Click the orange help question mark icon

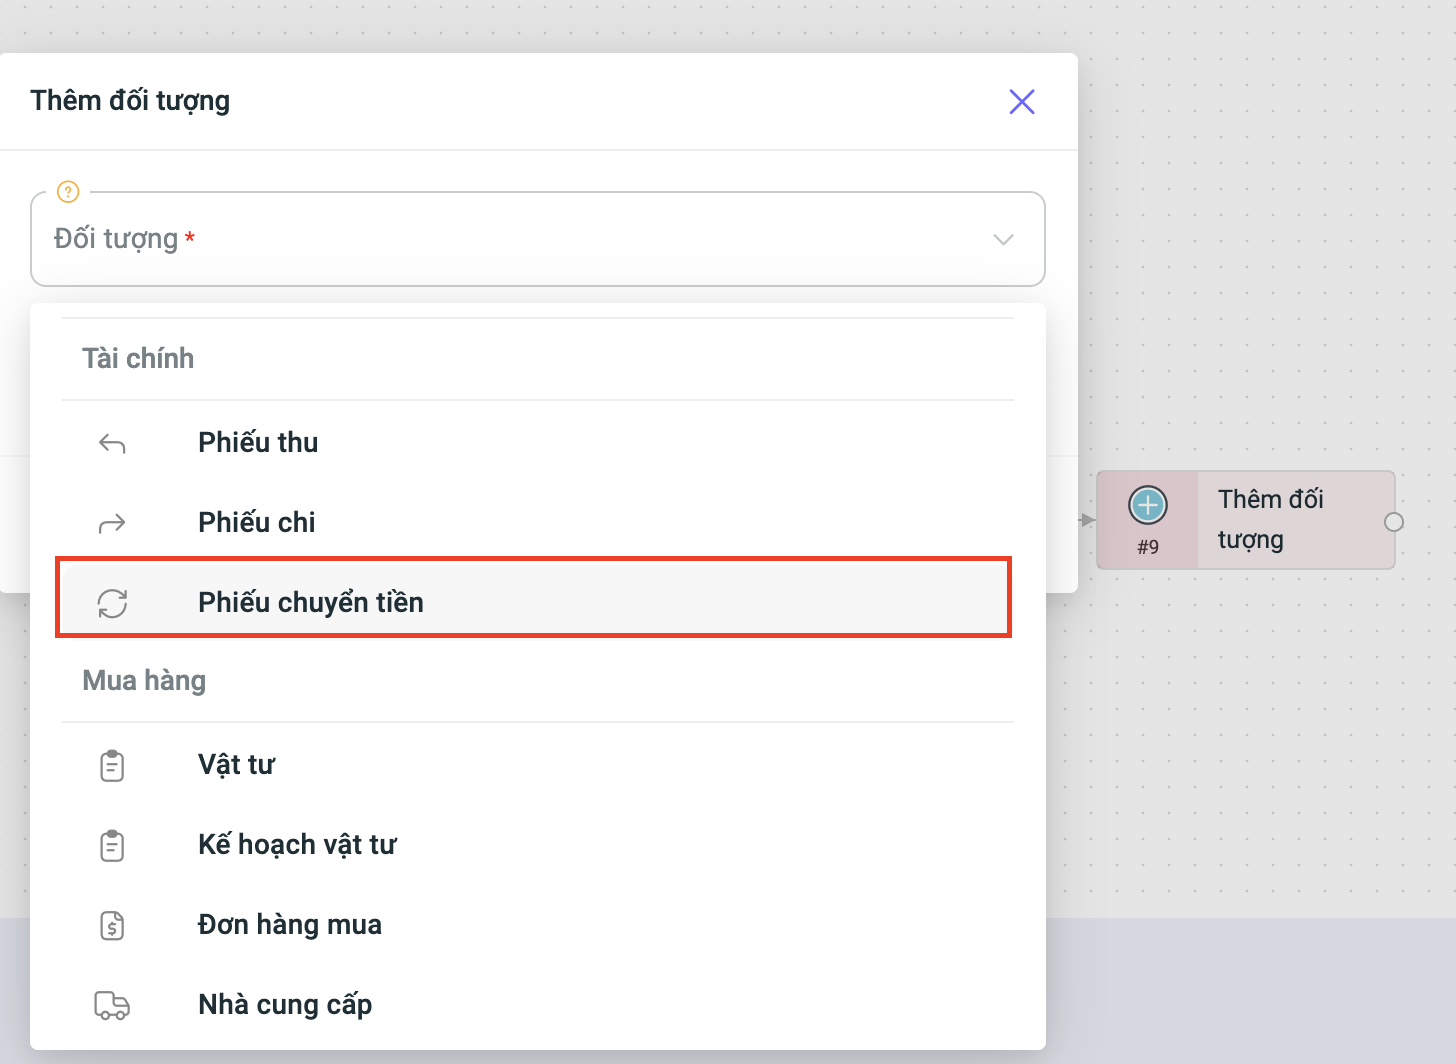pos(68,191)
